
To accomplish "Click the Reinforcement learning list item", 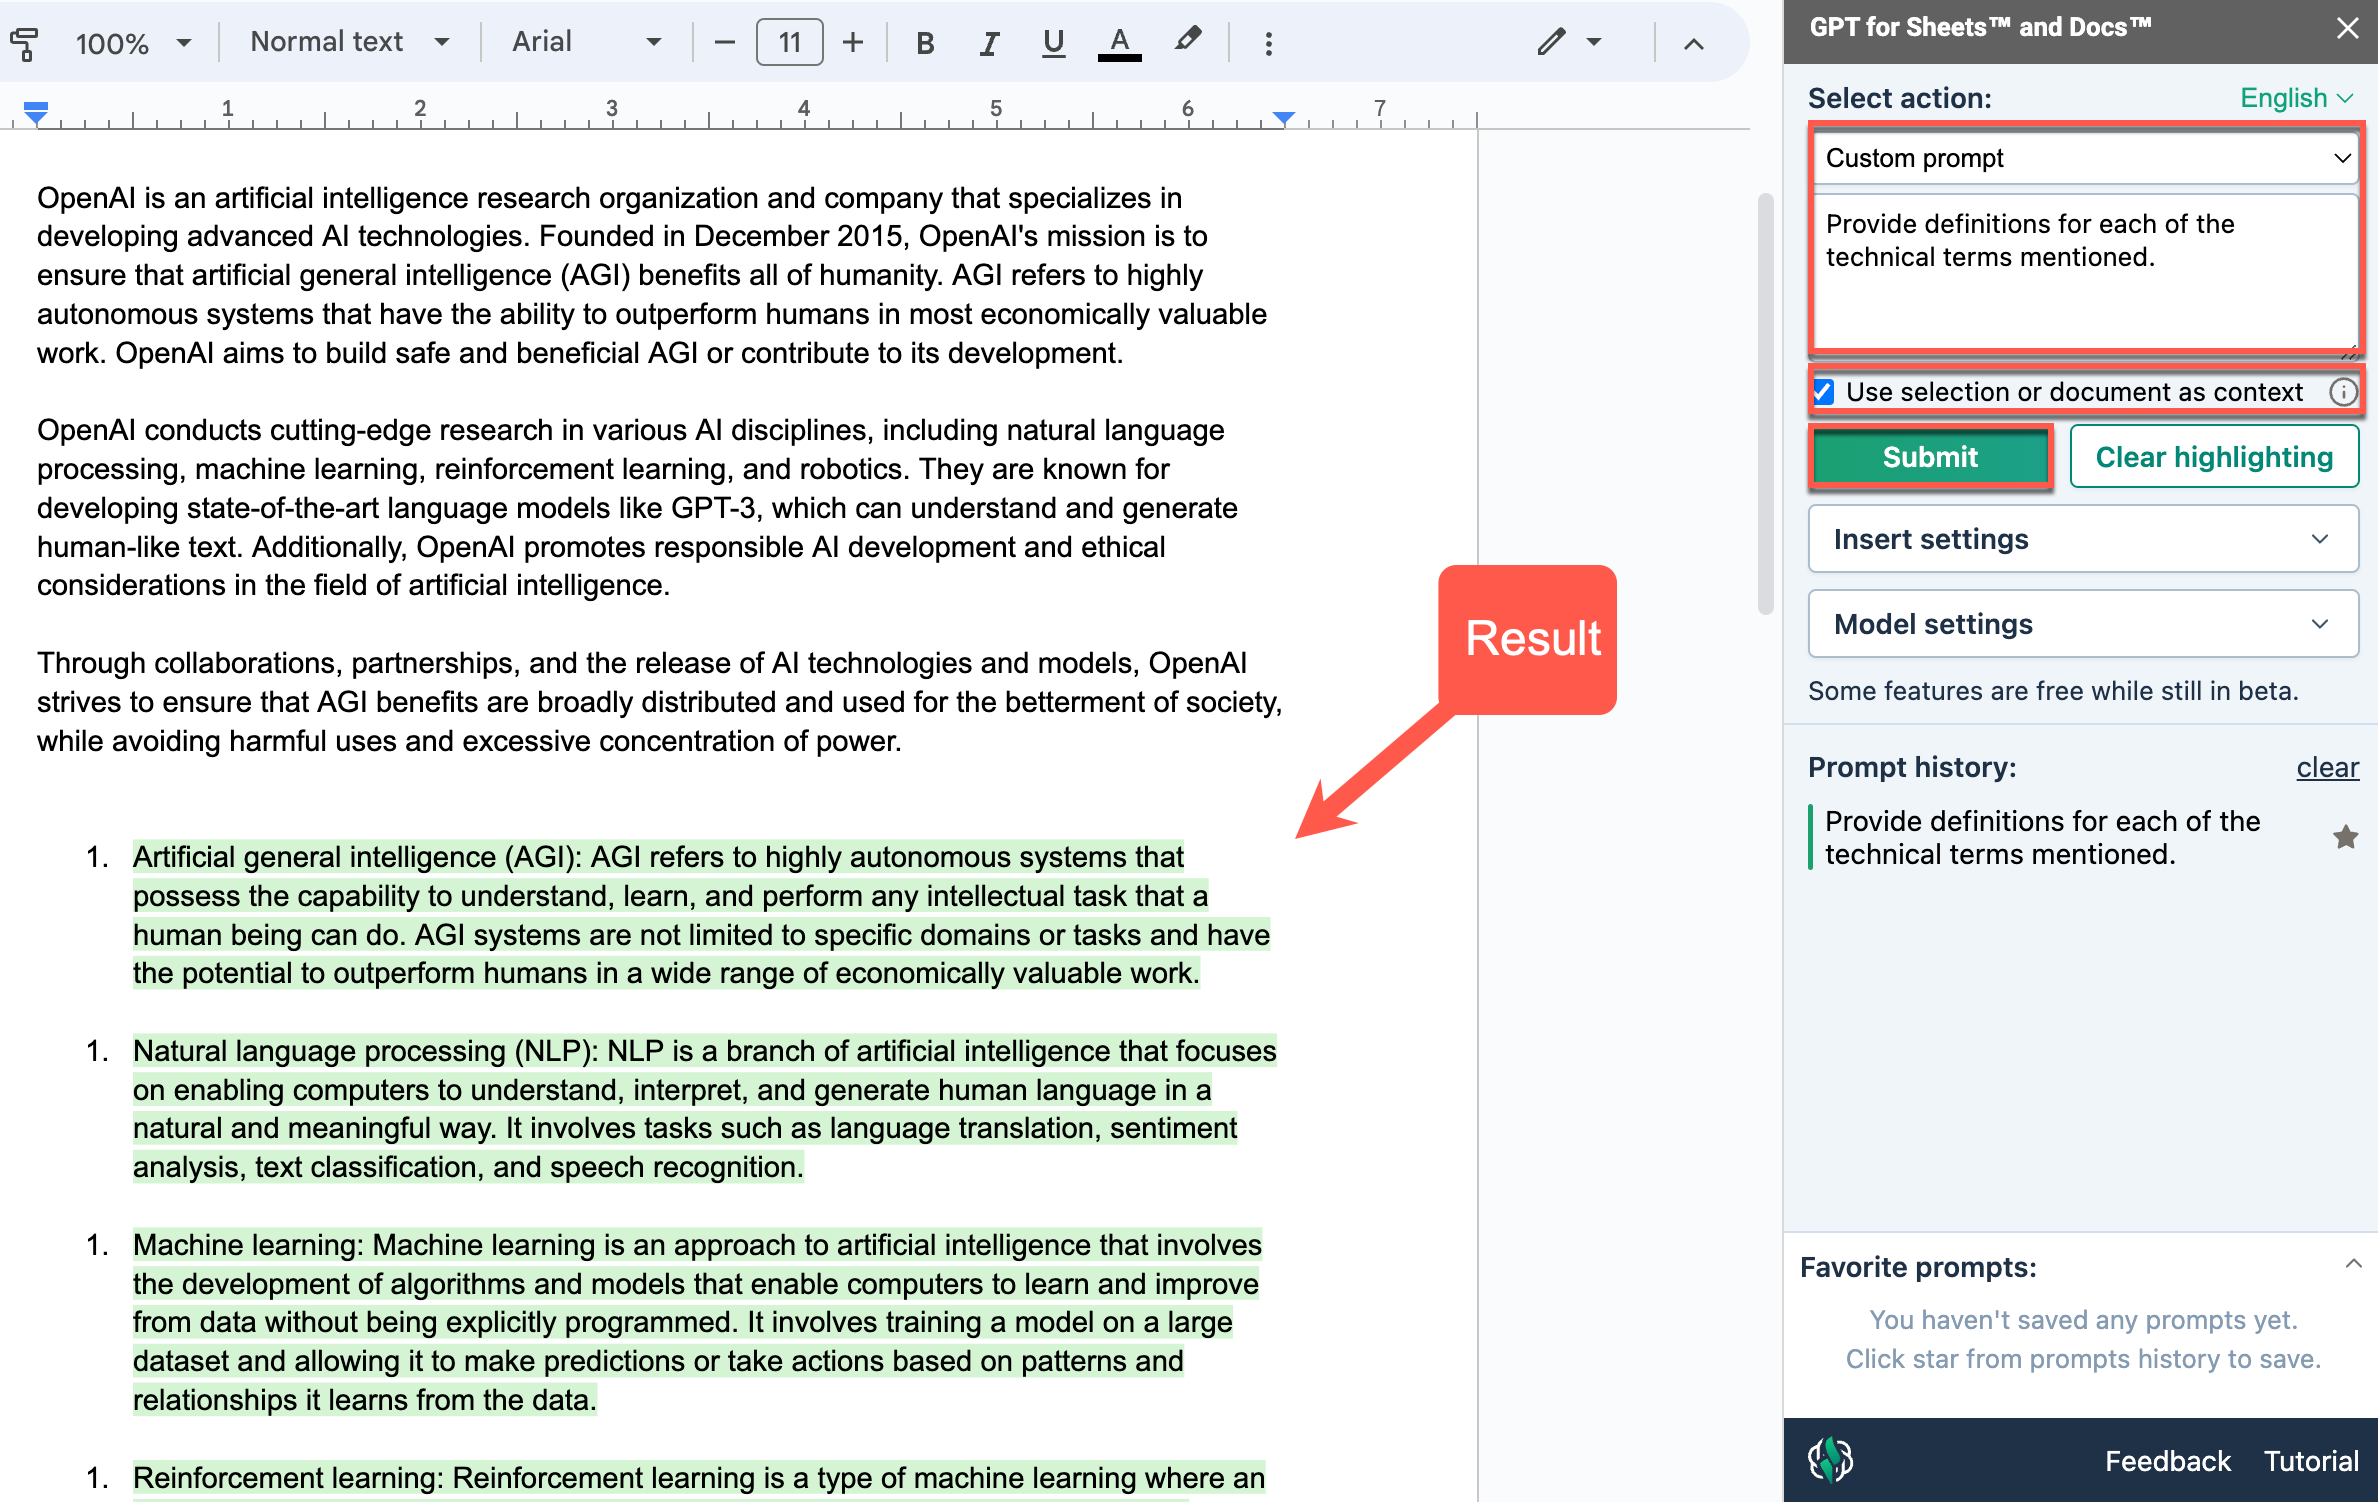I will [698, 1478].
